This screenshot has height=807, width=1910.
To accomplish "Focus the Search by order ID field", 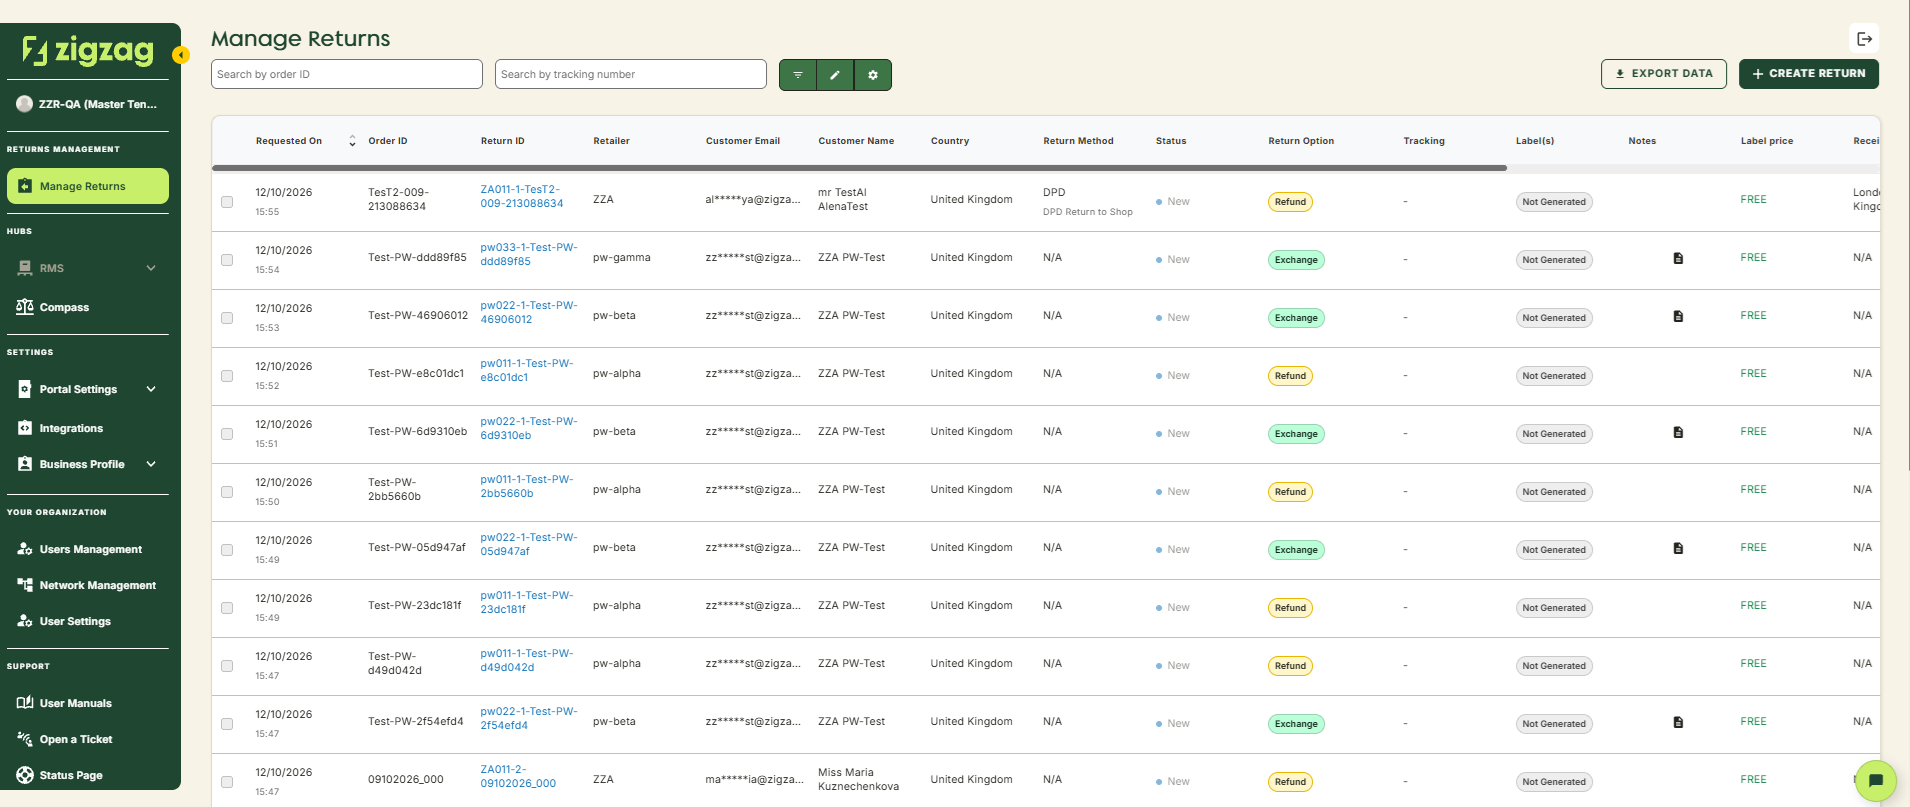I will (347, 74).
